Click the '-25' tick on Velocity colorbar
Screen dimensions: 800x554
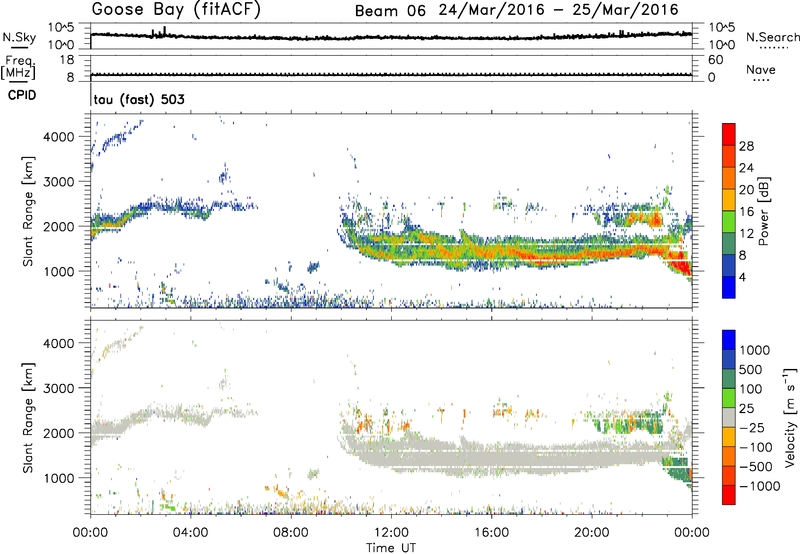[x=753, y=427]
